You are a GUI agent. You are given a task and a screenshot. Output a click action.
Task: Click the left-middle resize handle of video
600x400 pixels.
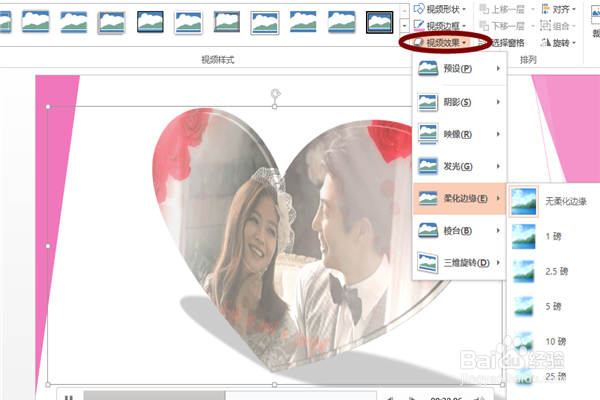click(48, 246)
